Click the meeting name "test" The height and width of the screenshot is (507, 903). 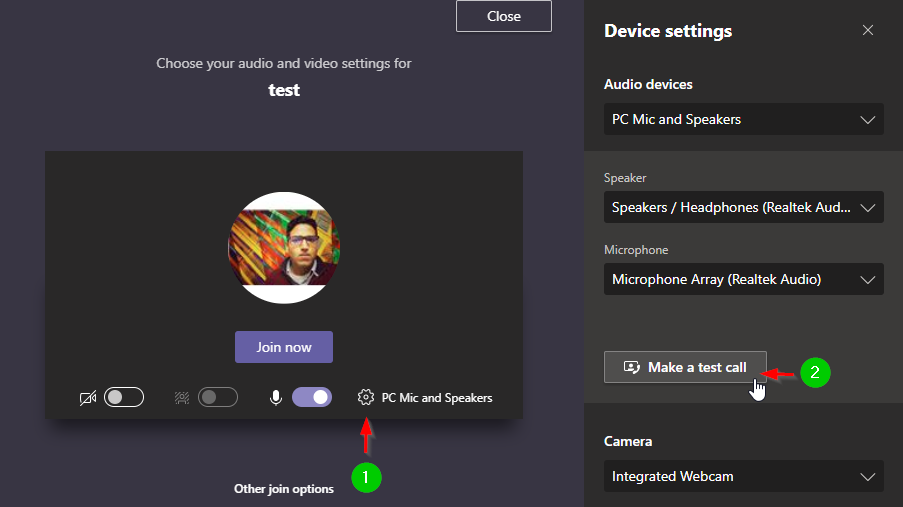coord(284,90)
